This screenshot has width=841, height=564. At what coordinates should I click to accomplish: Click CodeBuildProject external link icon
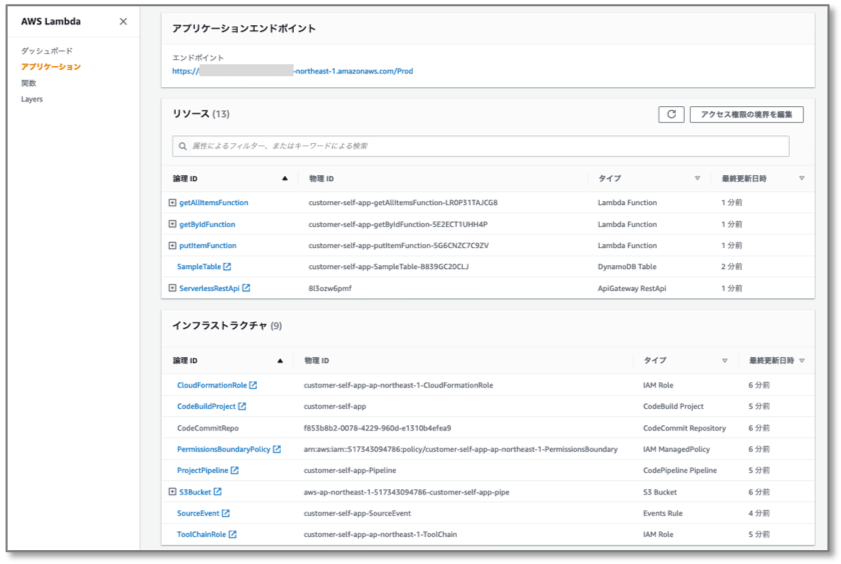(242, 406)
